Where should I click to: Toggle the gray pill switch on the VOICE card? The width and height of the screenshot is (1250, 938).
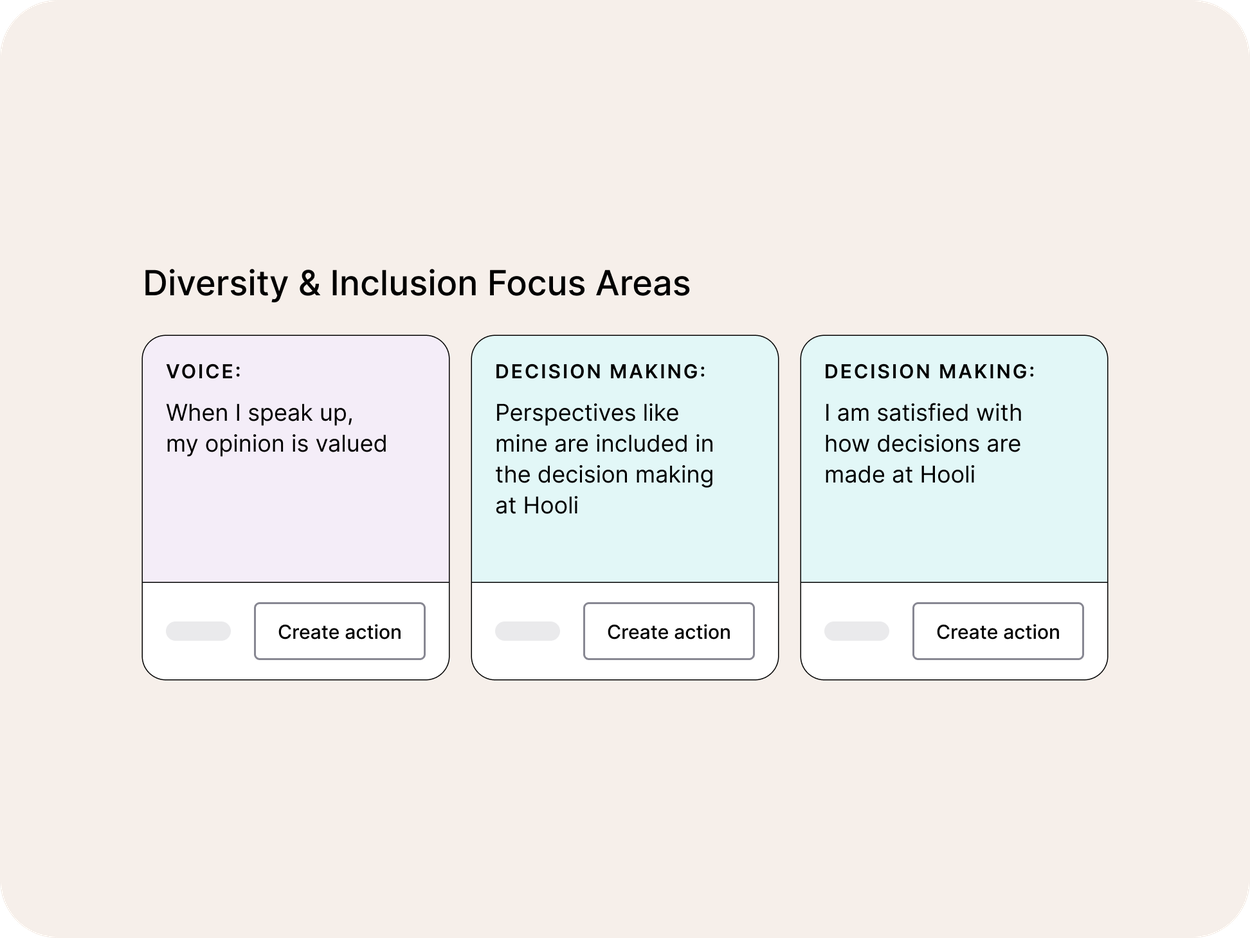(198, 631)
